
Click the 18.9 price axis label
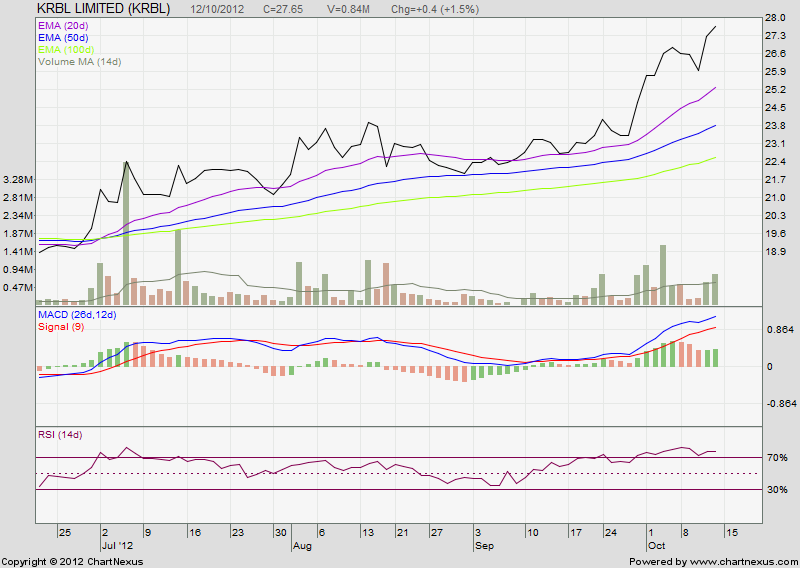coord(775,252)
